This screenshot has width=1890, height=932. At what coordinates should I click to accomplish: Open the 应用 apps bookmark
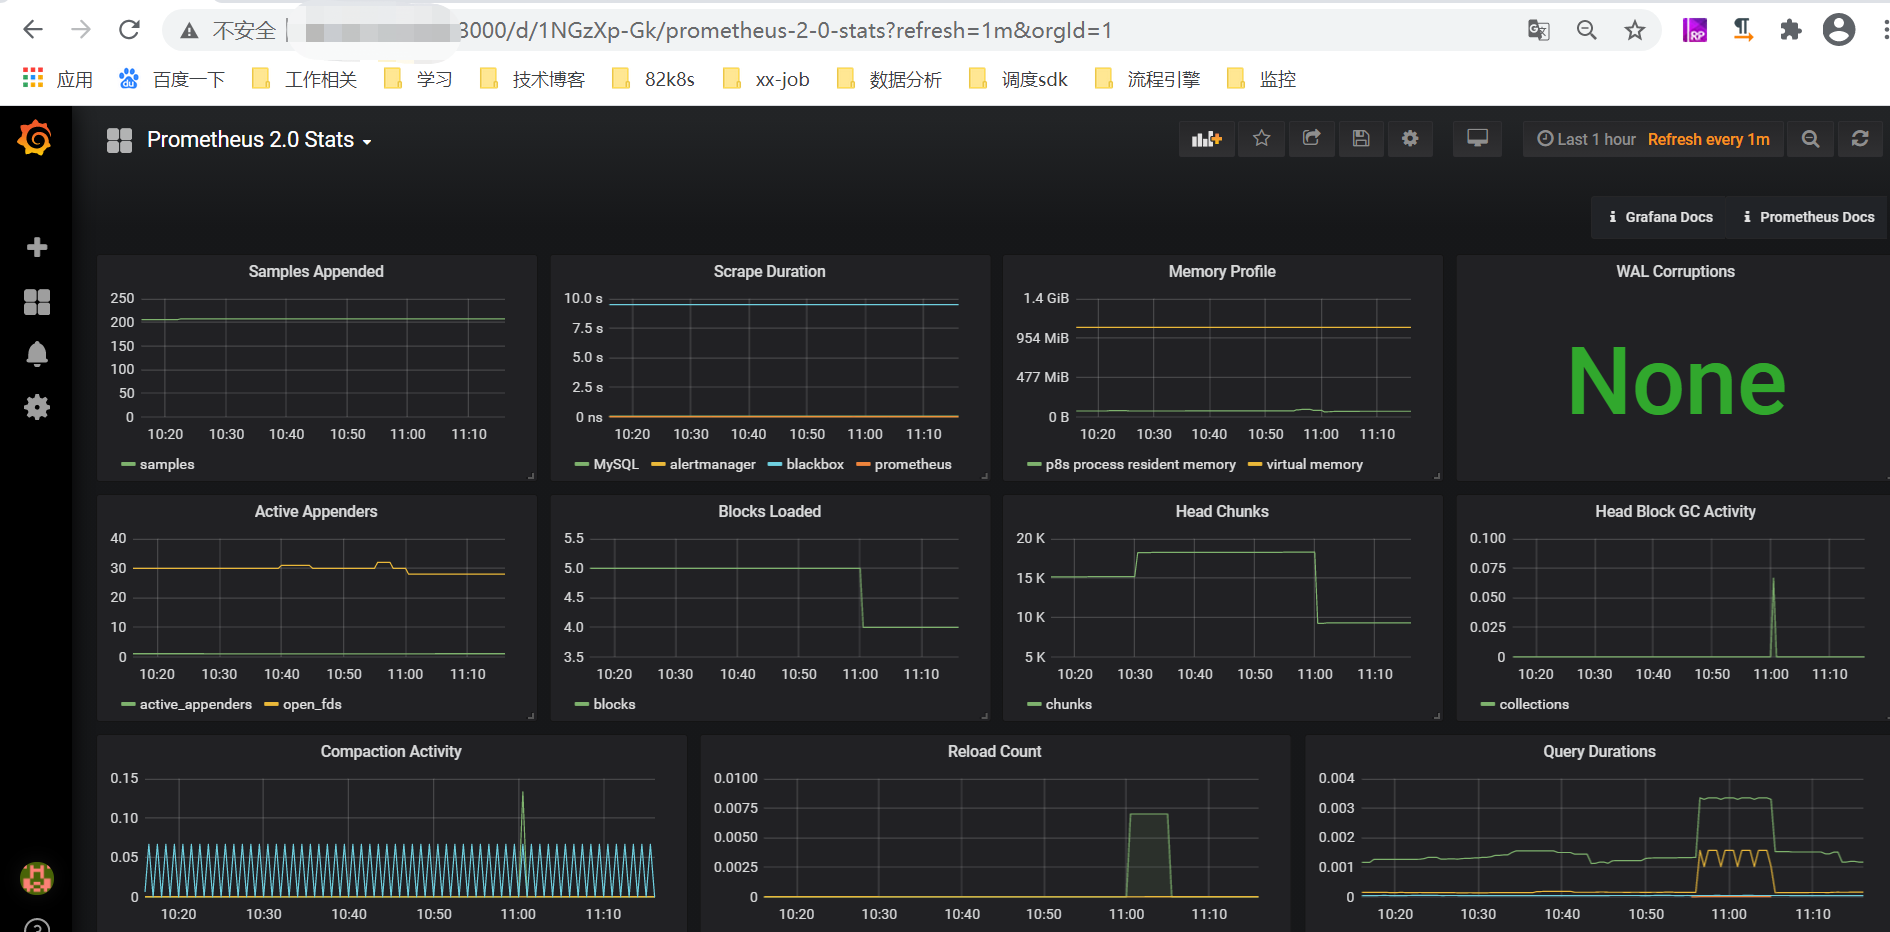(58, 79)
